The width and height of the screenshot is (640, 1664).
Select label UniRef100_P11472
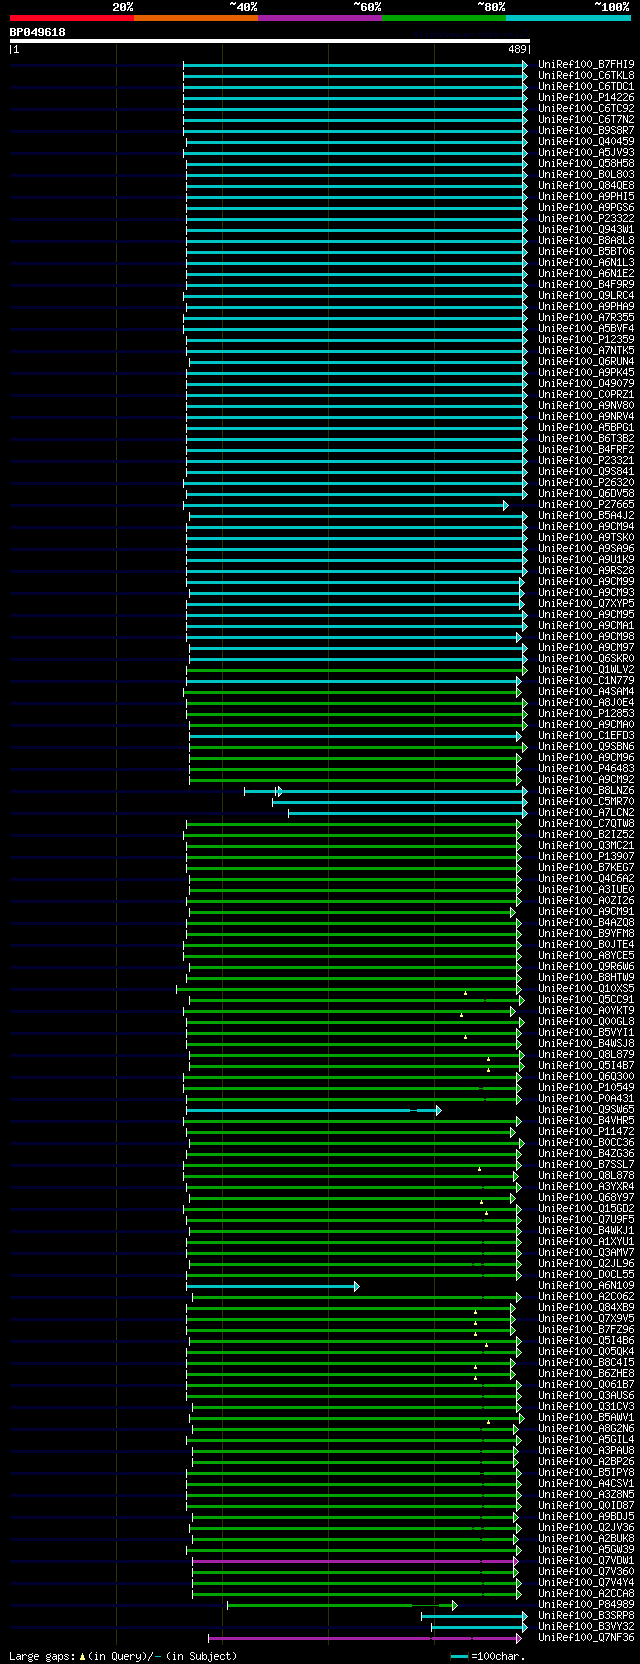pyautogui.click(x=586, y=1131)
